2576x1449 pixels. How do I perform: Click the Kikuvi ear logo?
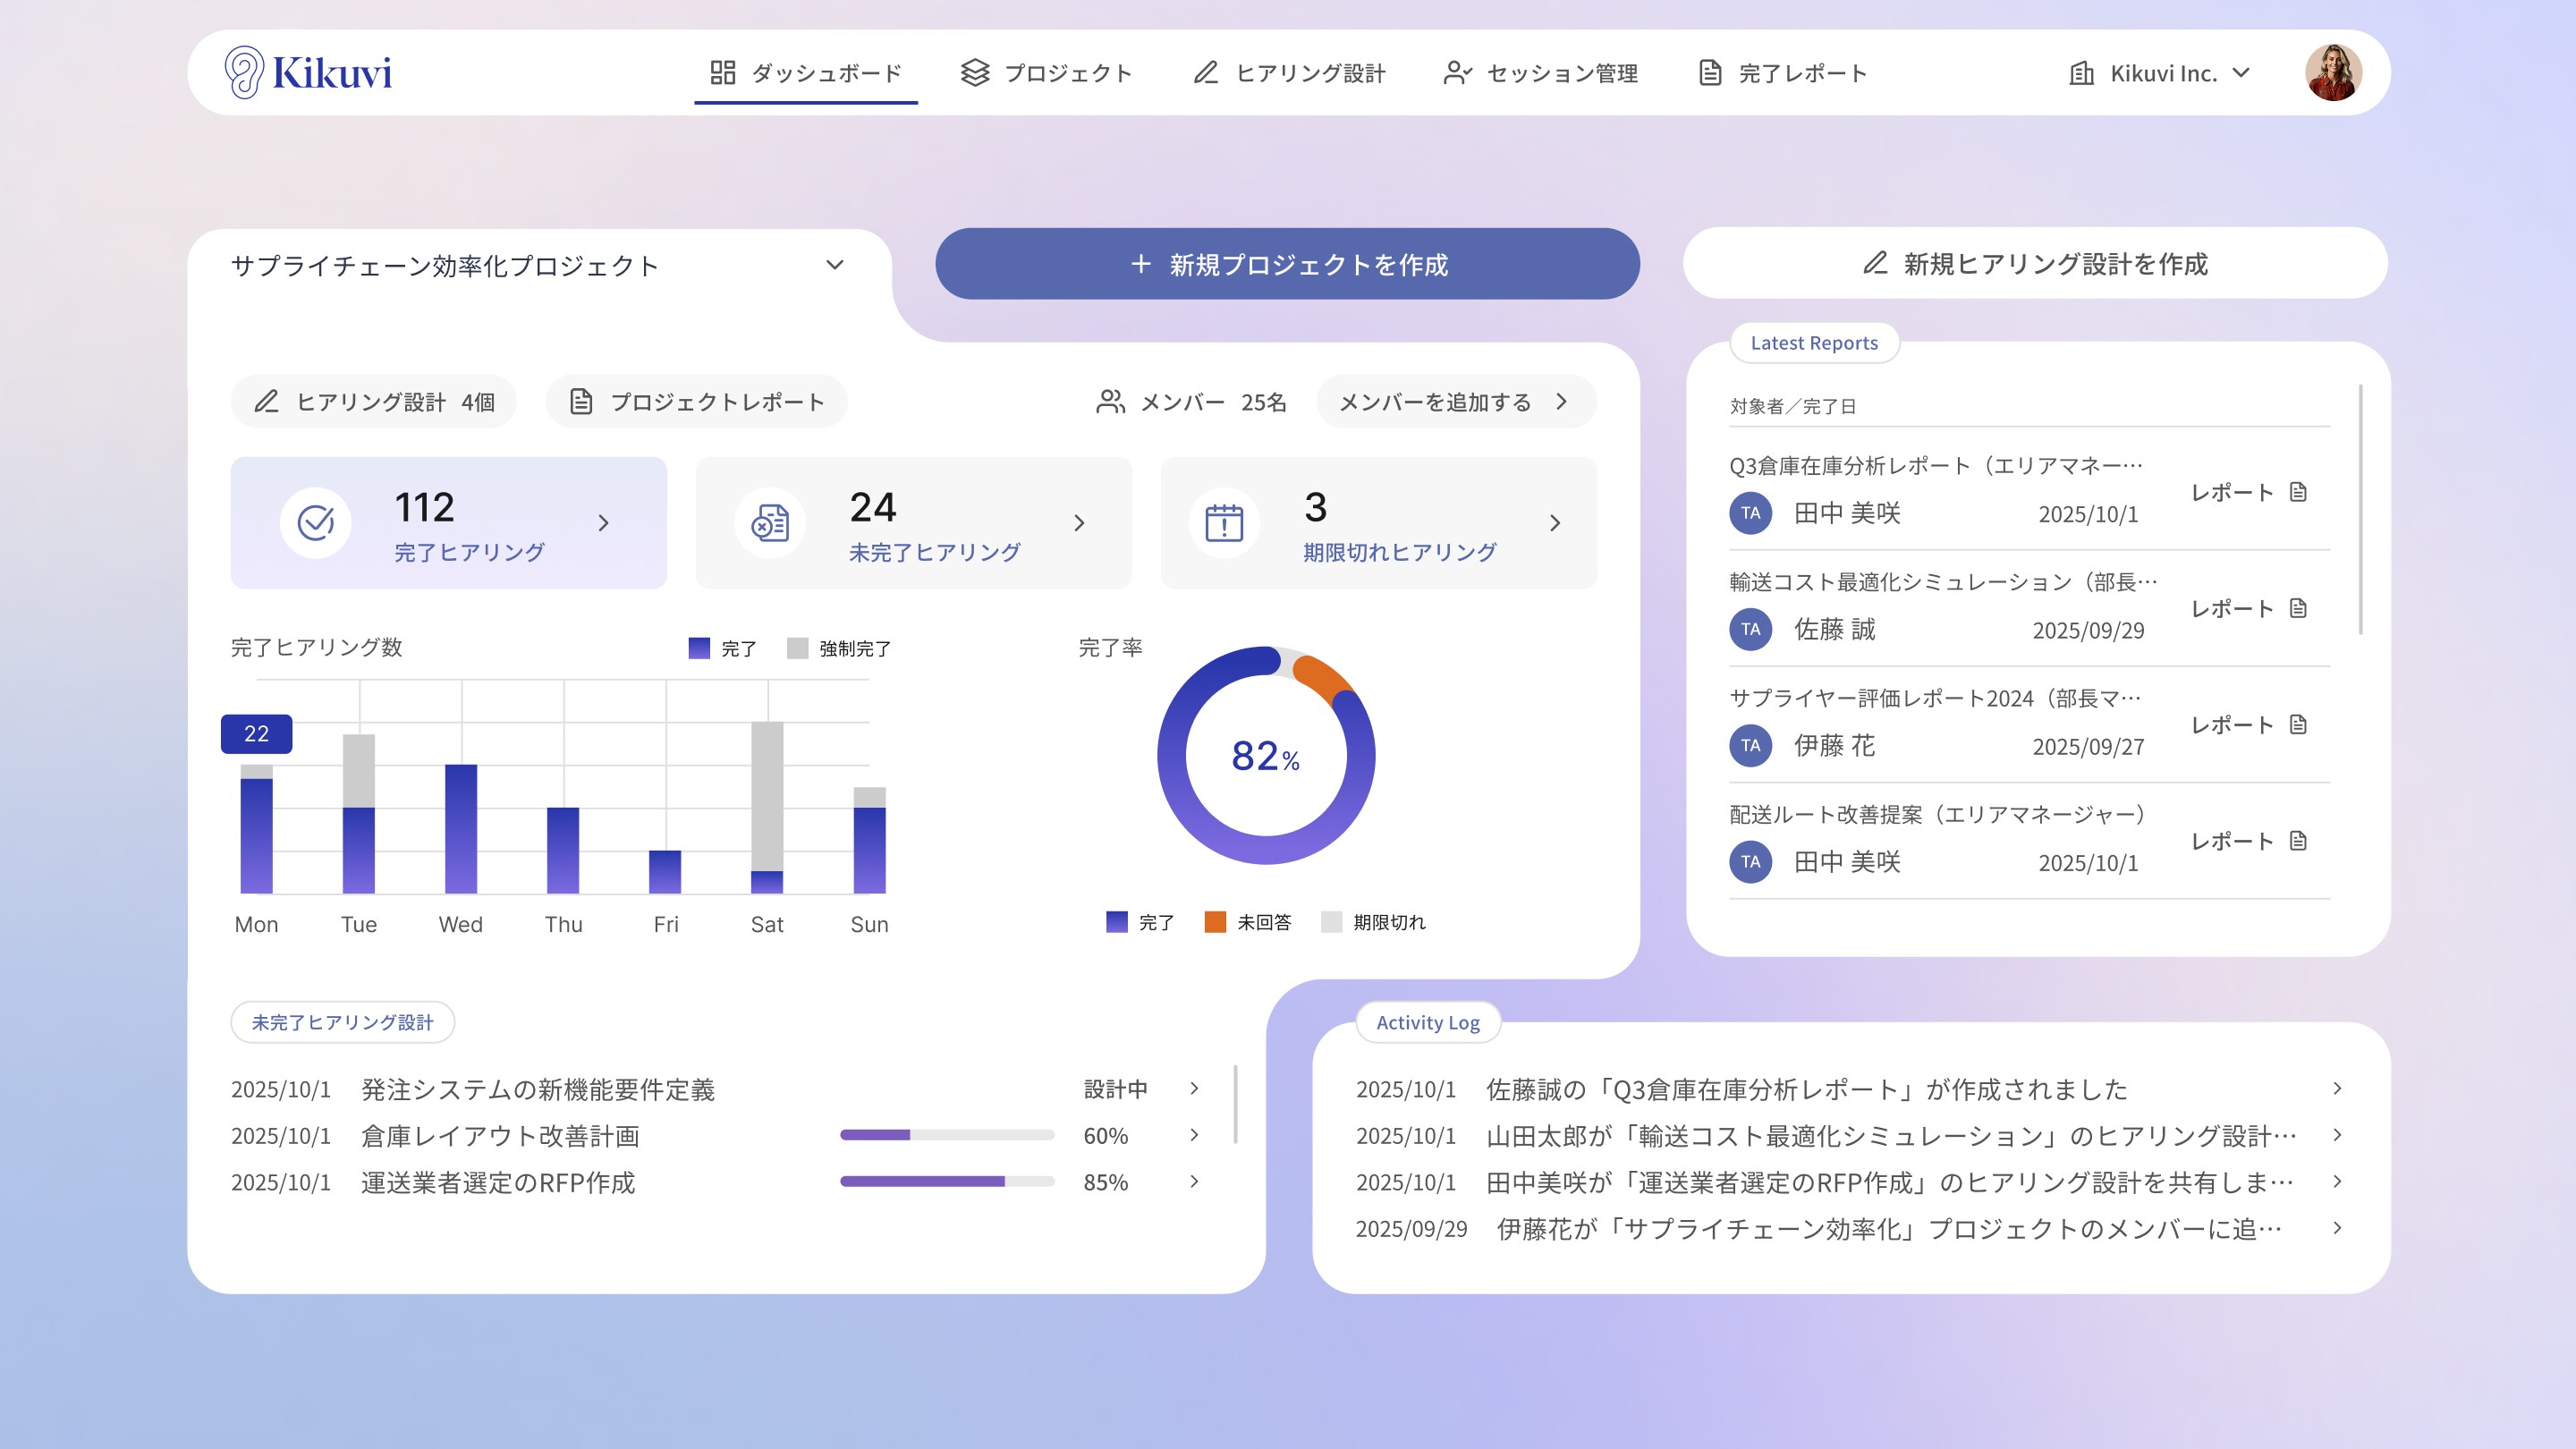coord(243,72)
